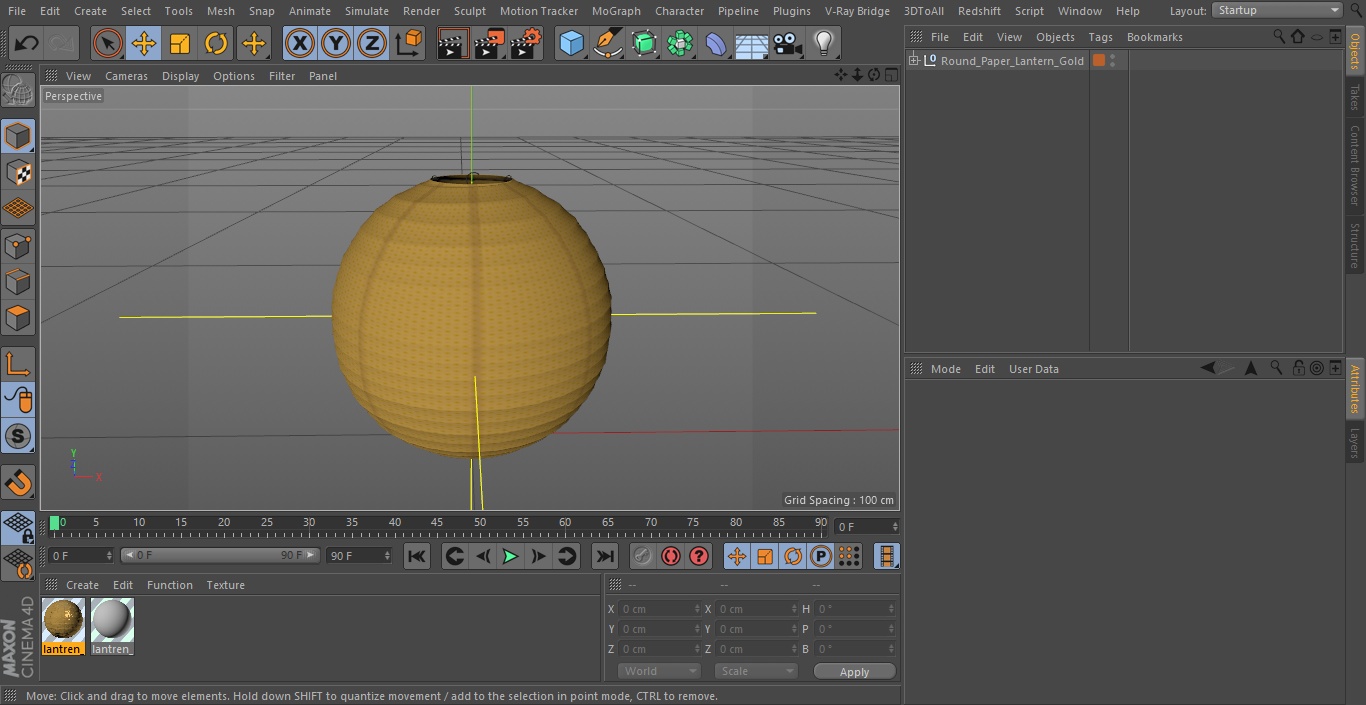Click Object Manager search magnifier icon
This screenshot has width=1366, height=705.
click(1279, 36)
